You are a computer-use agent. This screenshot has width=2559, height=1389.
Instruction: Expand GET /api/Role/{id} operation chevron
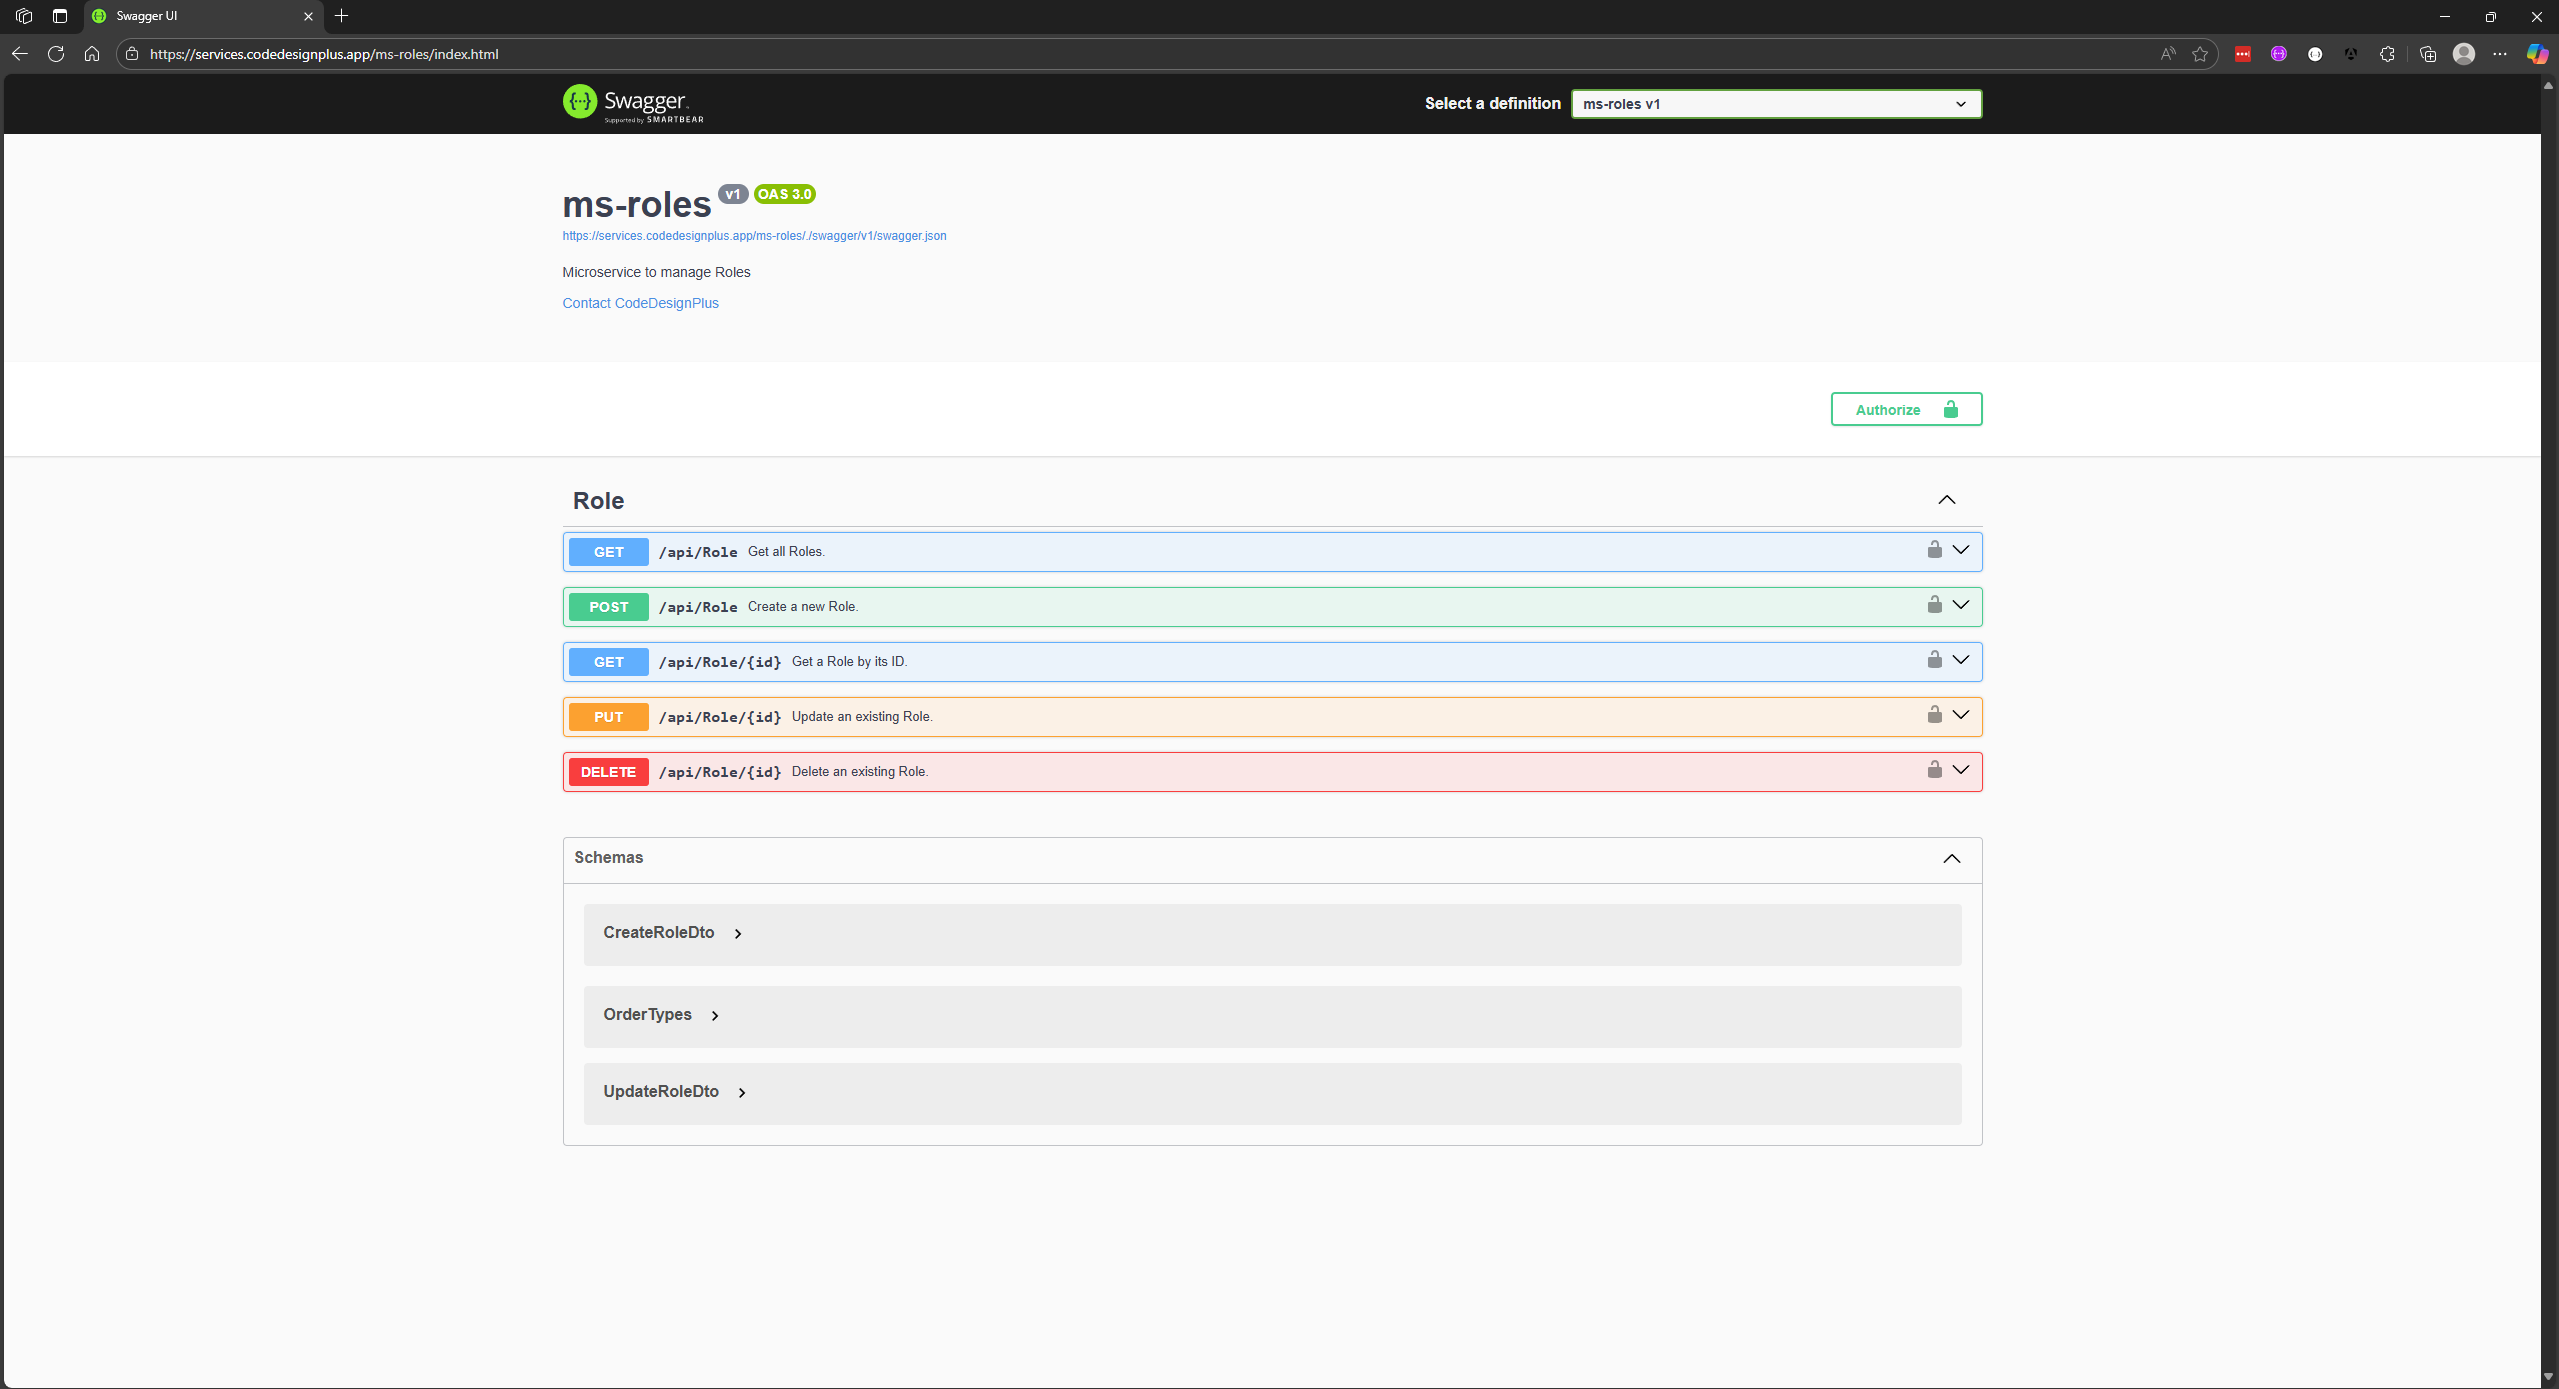pyautogui.click(x=1960, y=660)
